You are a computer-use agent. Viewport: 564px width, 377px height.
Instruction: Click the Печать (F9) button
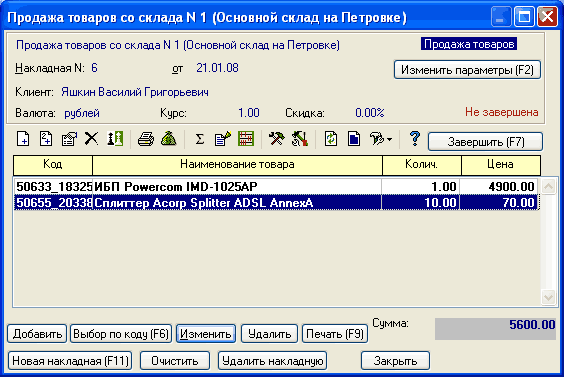click(335, 334)
